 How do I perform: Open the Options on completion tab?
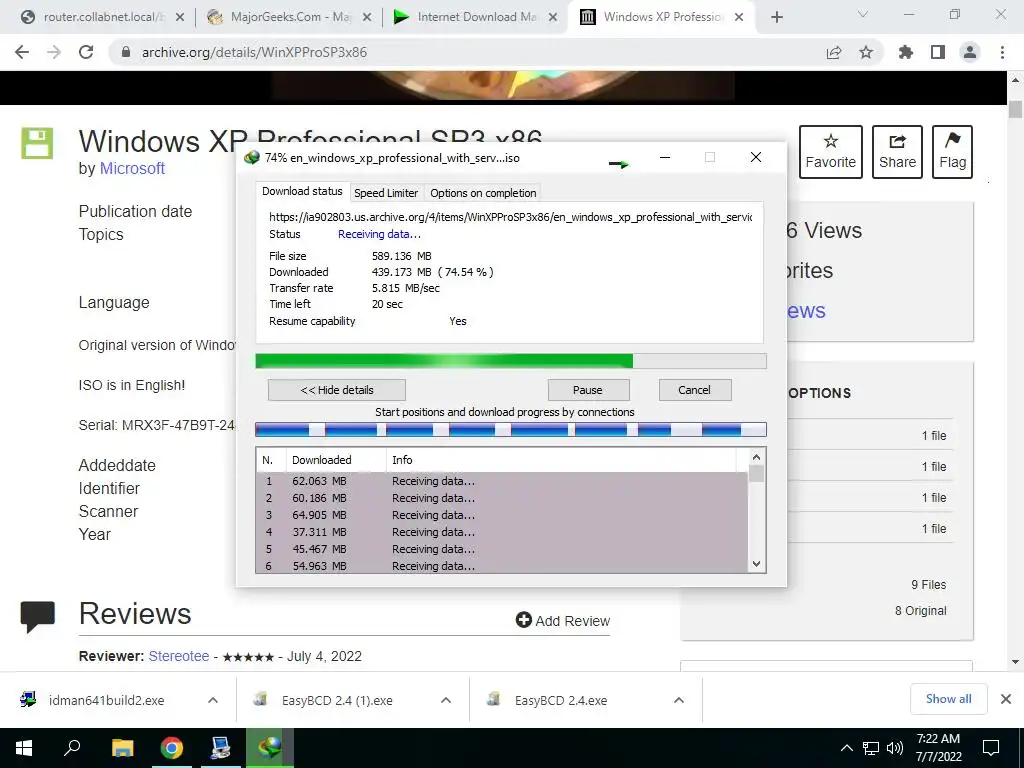(x=483, y=193)
